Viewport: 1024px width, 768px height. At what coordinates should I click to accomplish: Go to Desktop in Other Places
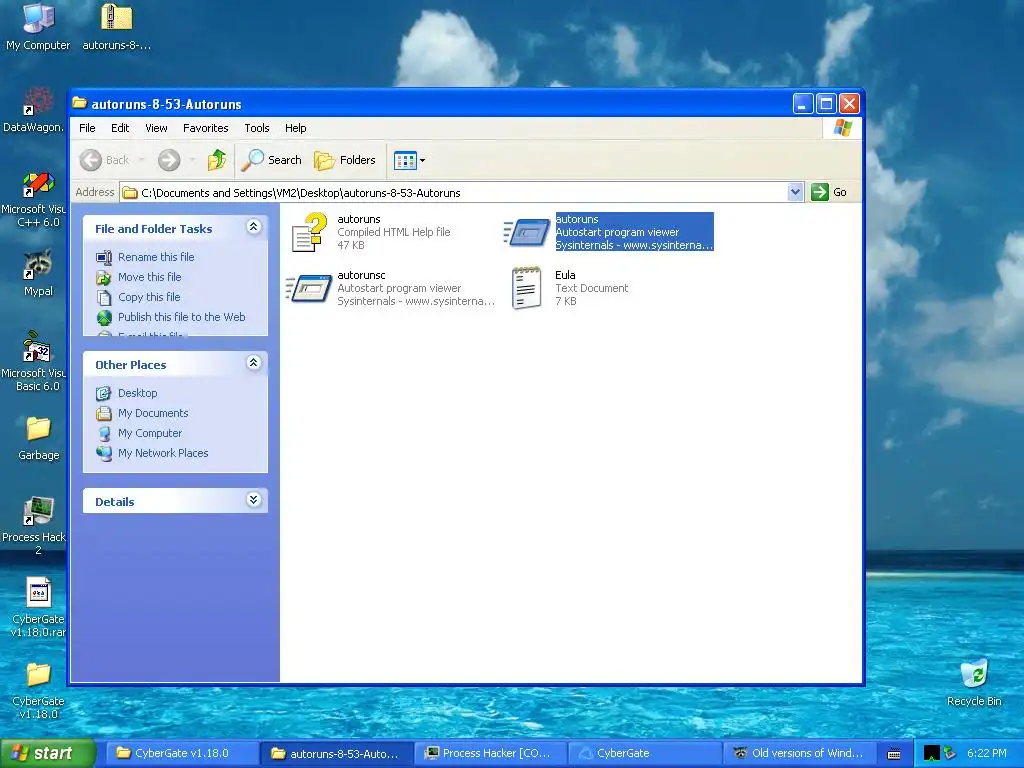point(137,393)
